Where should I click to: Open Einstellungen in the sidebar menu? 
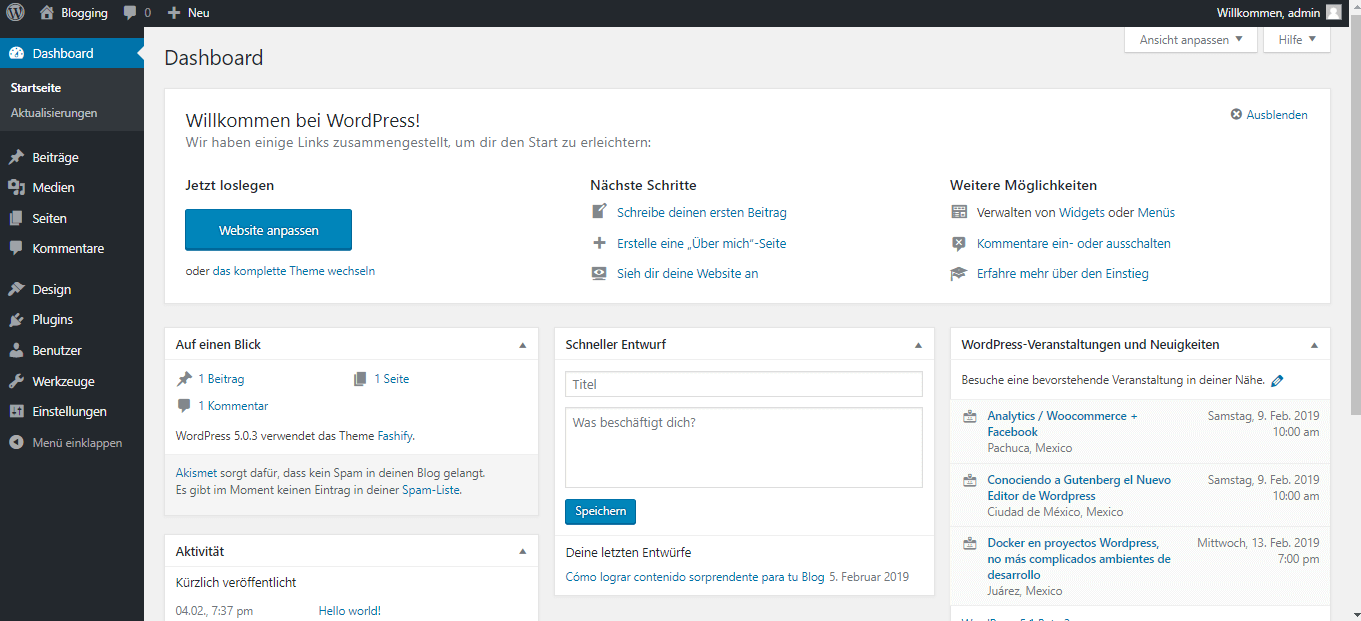tap(72, 411)
